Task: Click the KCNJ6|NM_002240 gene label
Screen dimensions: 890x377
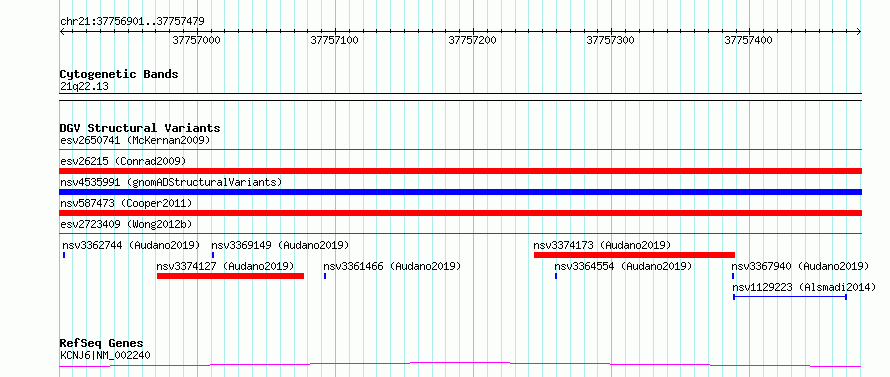Action: (x=105, y=356)
